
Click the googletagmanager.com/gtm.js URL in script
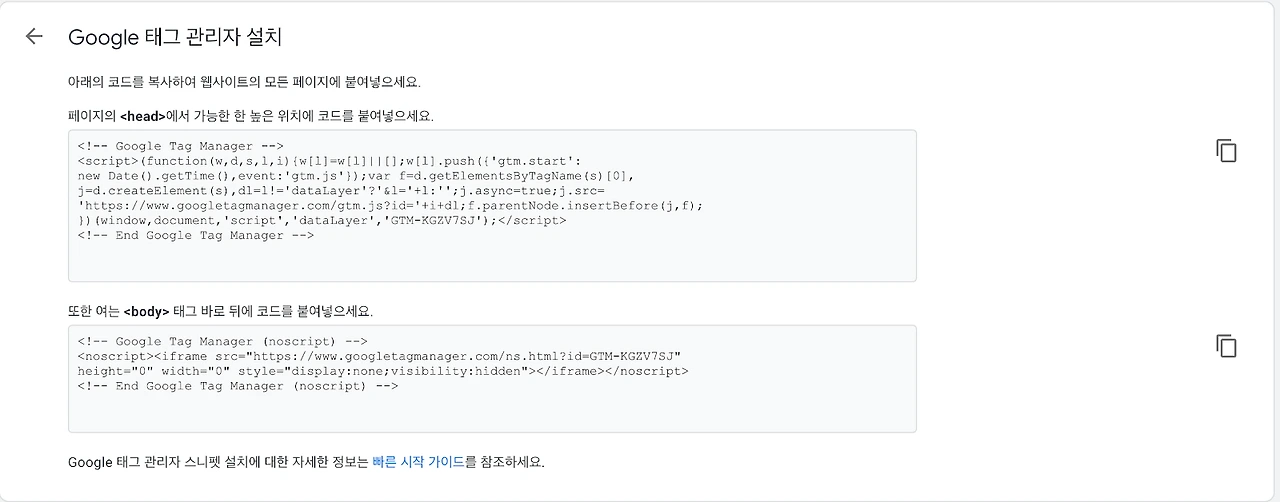pyautogui.click(x=261, y=206)
